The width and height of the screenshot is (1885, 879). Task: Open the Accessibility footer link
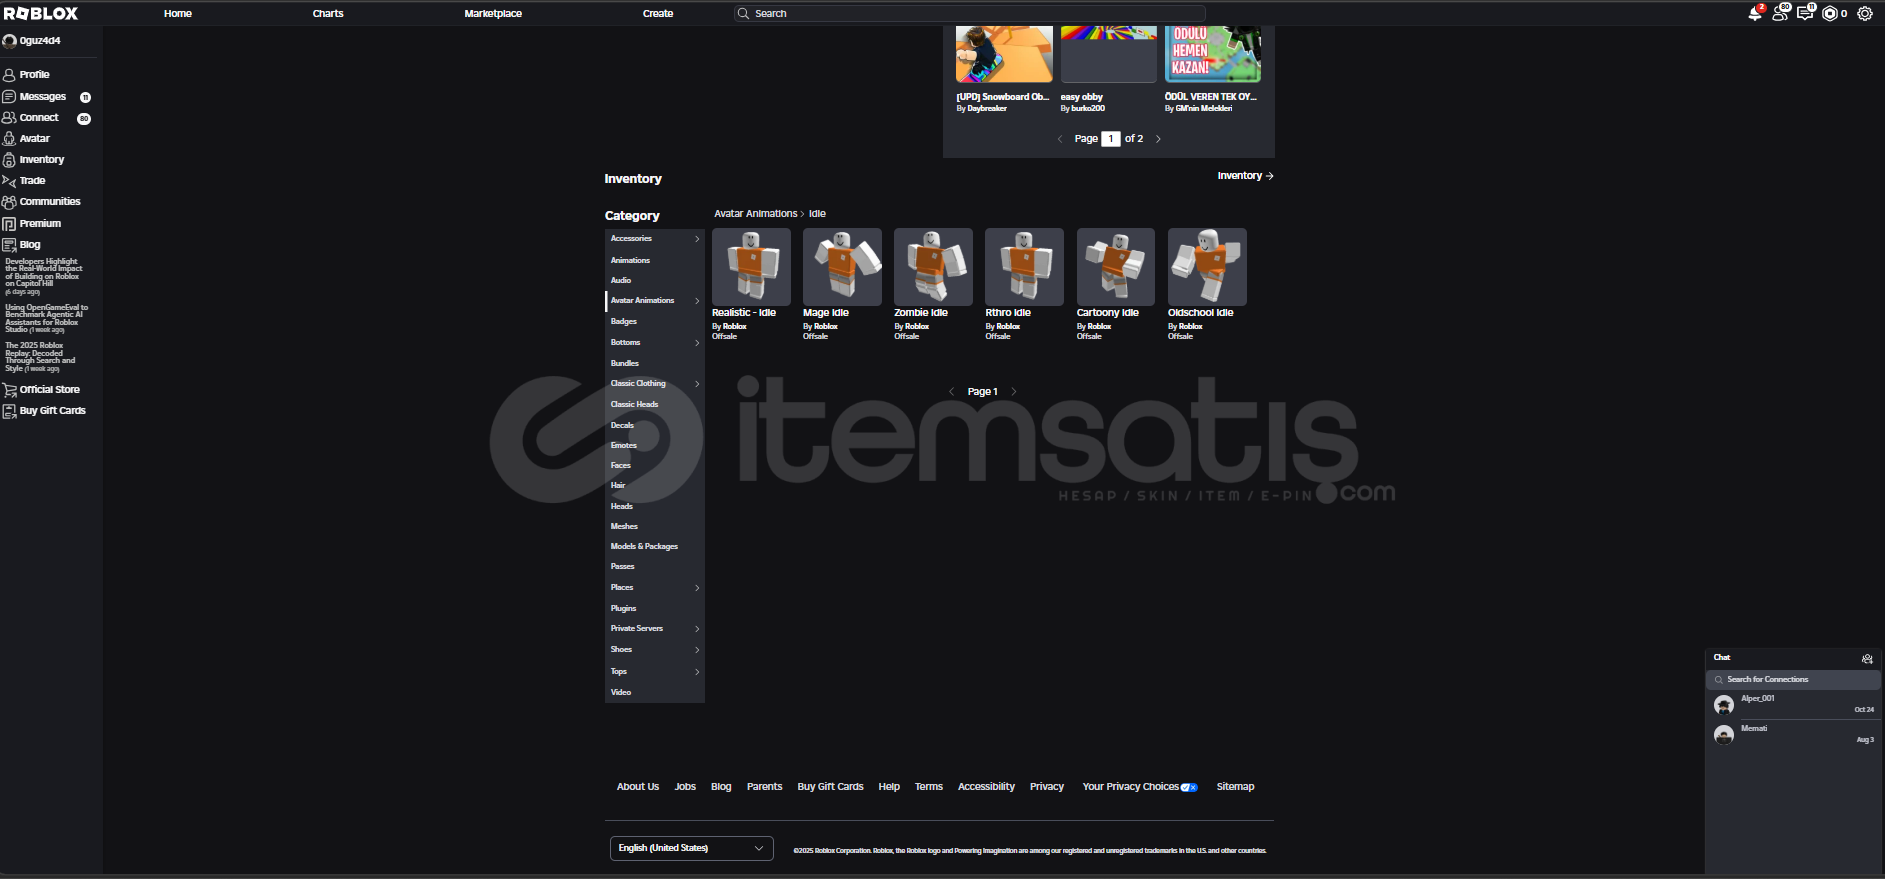pyautogui.click(x=986, y=787)
